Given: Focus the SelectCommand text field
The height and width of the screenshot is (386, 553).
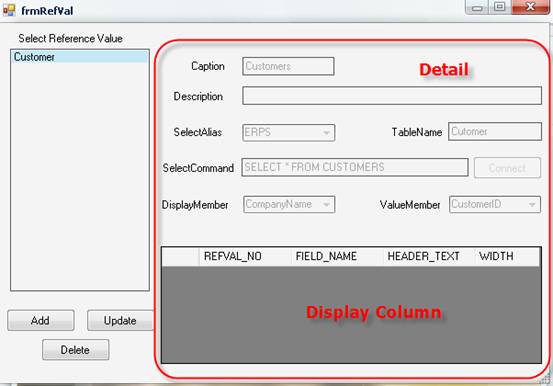Looking at the screenshot, I should click(355, 167).
